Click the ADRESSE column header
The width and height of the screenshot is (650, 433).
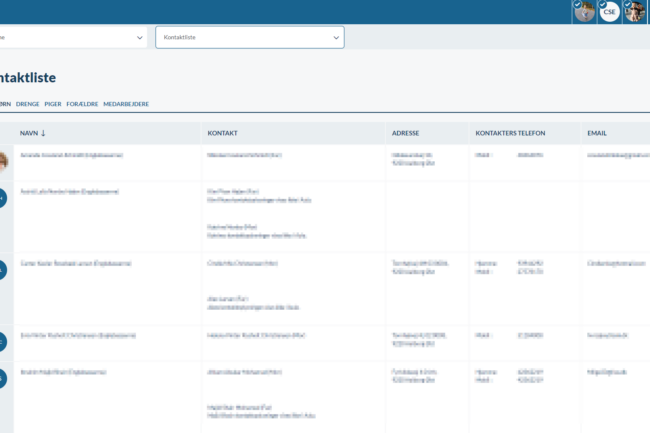(x=405, y=133)
